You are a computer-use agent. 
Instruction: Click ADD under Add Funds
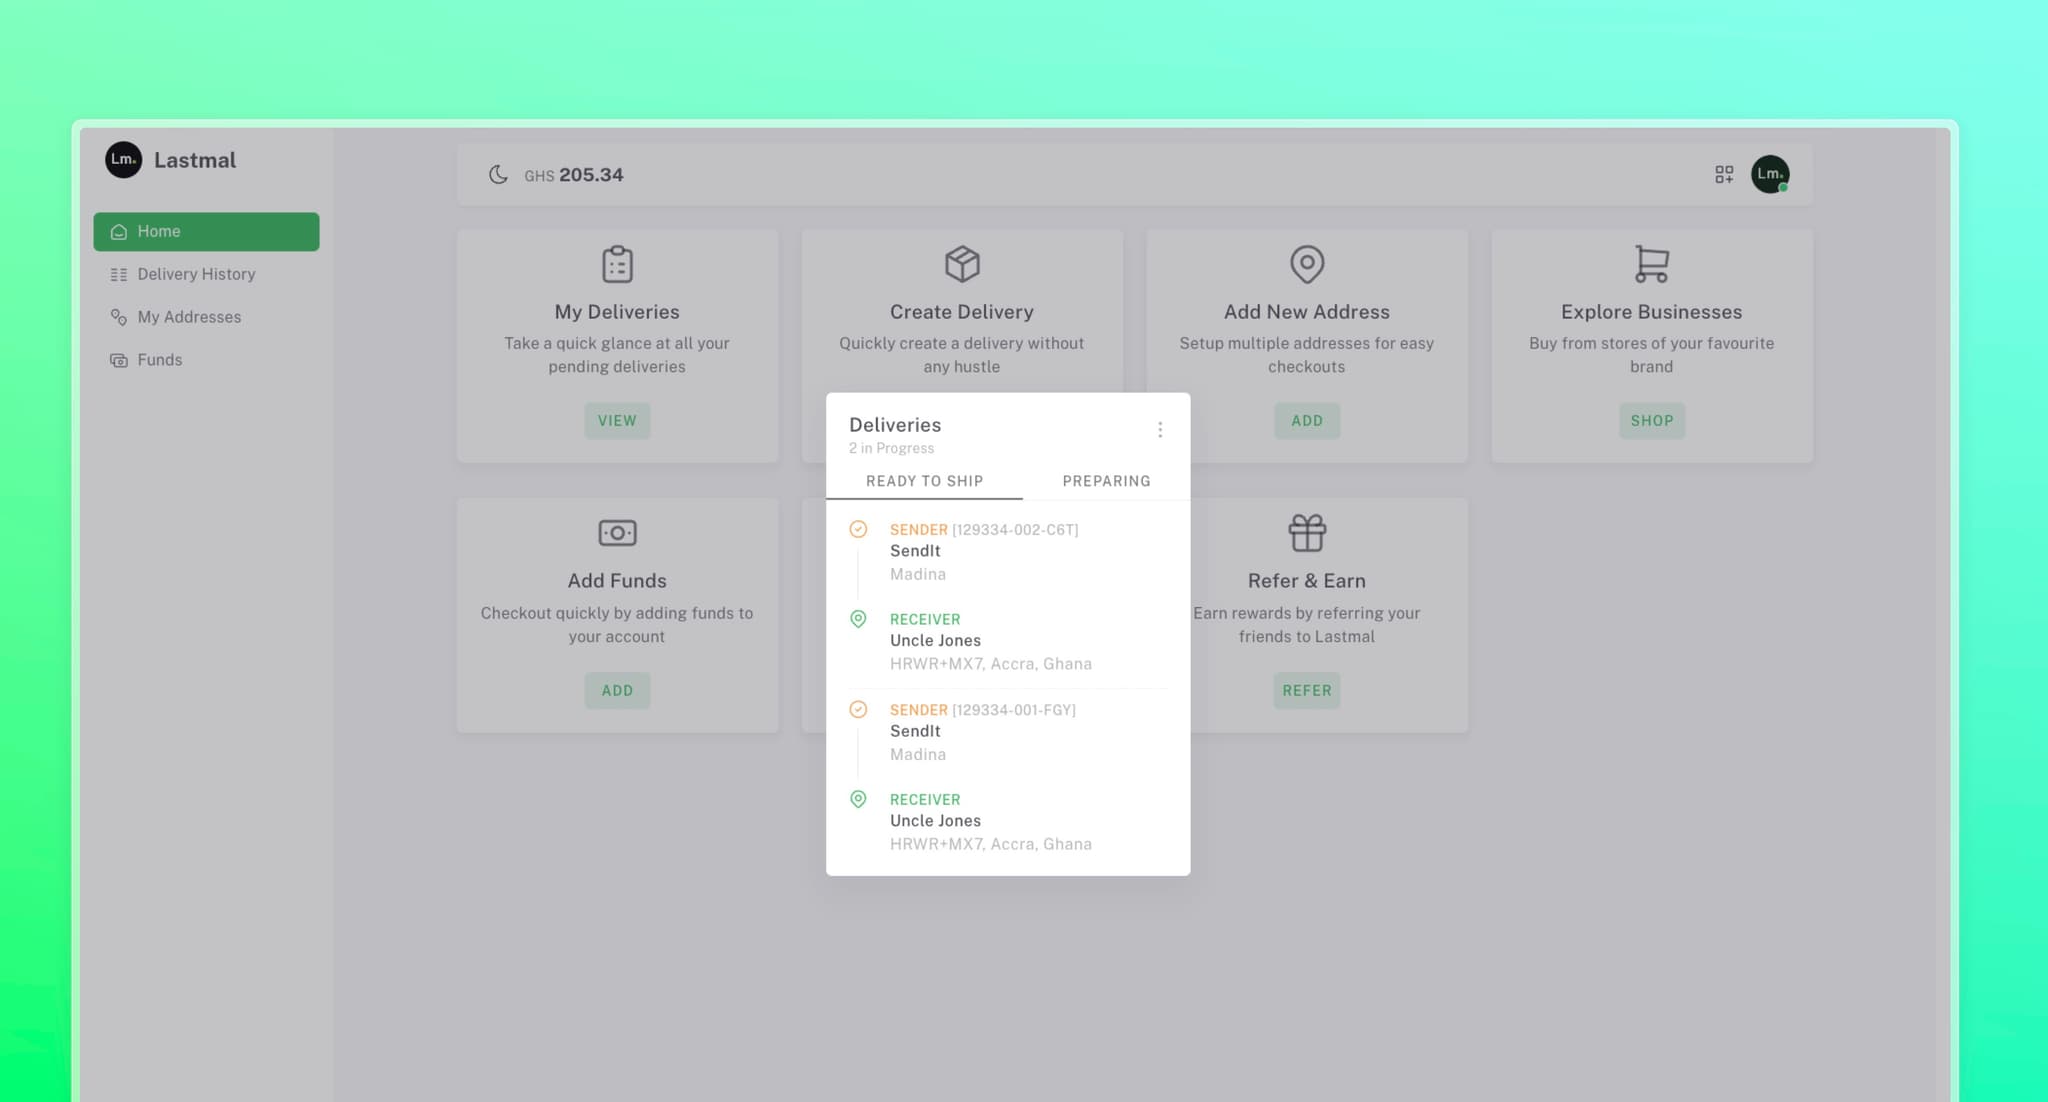617,691
